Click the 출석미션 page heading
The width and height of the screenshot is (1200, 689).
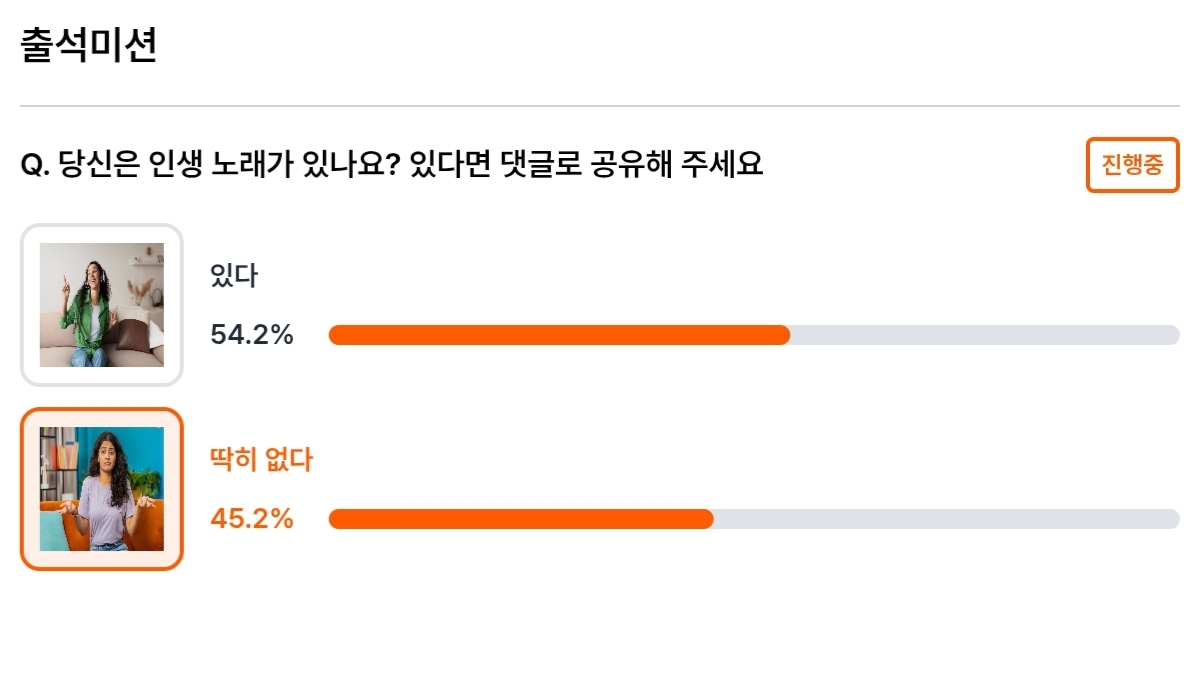89,47
